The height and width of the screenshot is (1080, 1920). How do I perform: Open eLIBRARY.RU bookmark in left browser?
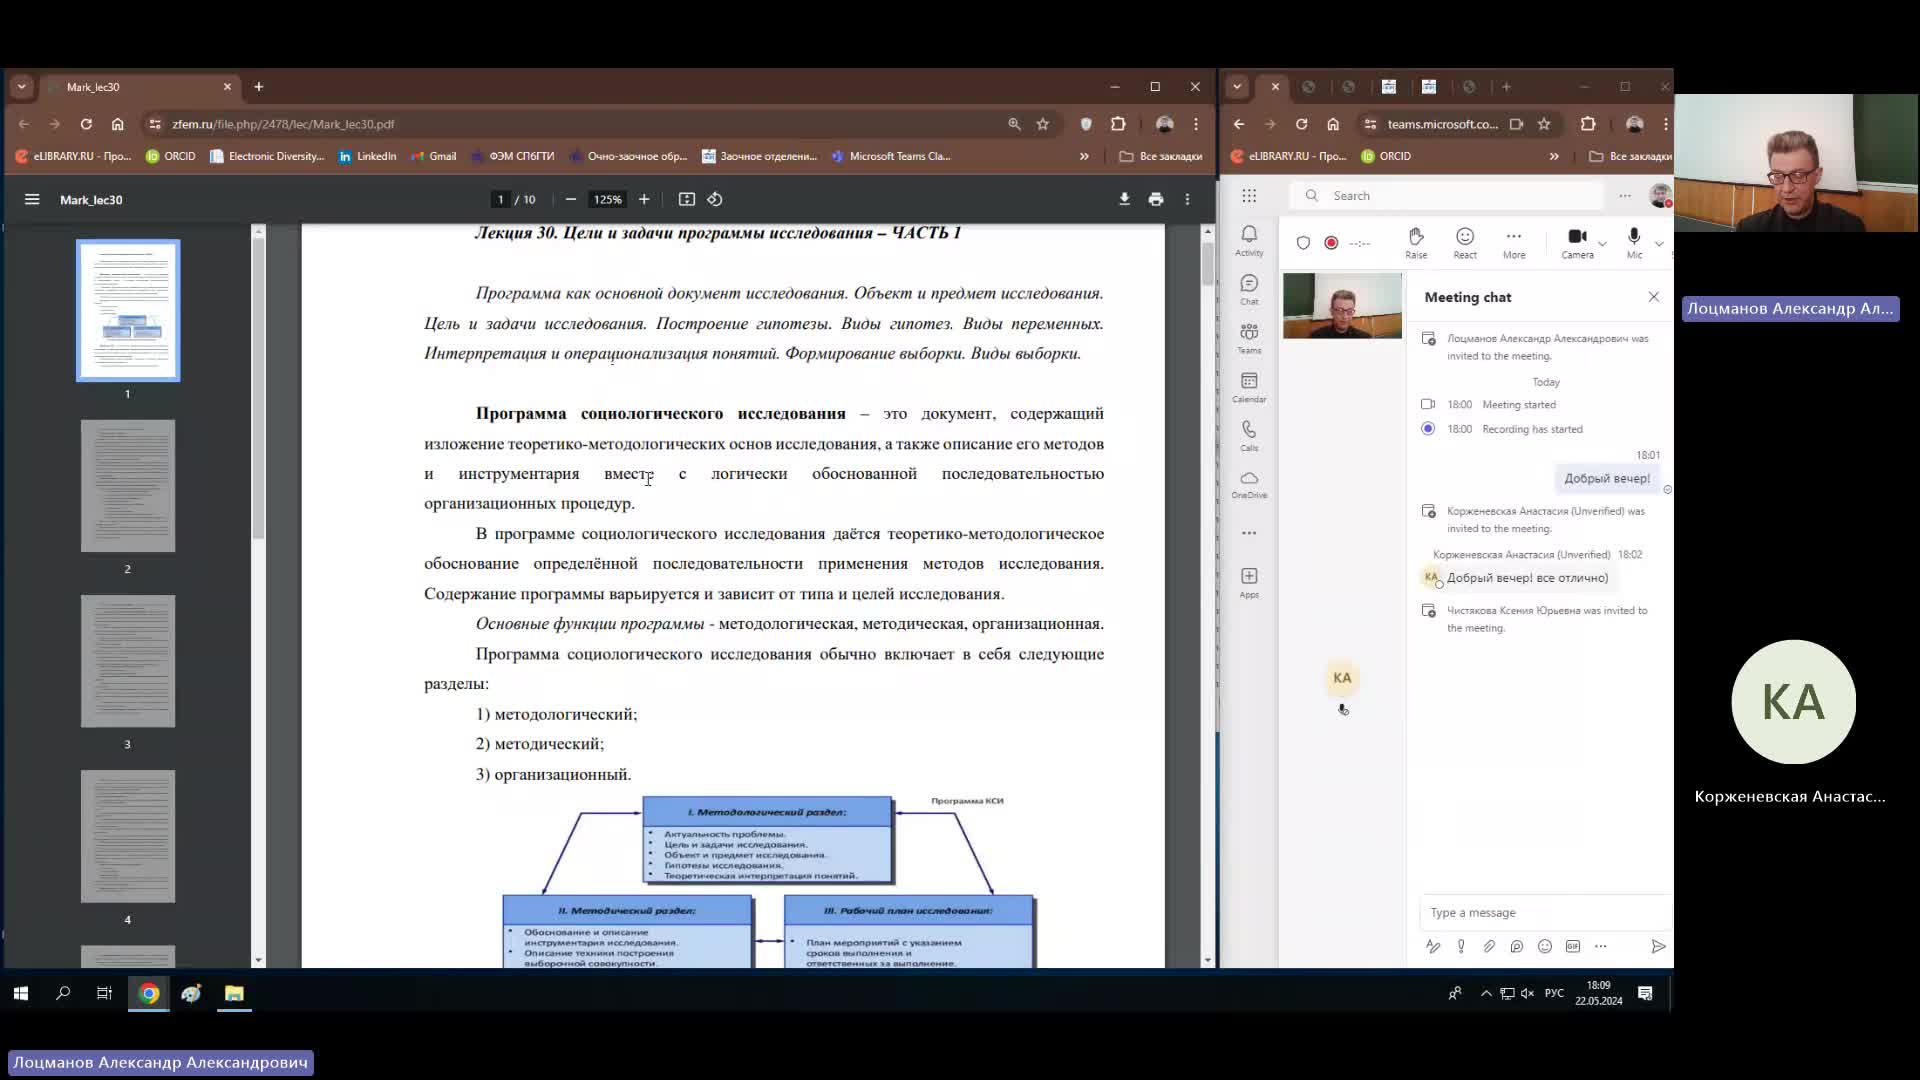pos(73,156)
